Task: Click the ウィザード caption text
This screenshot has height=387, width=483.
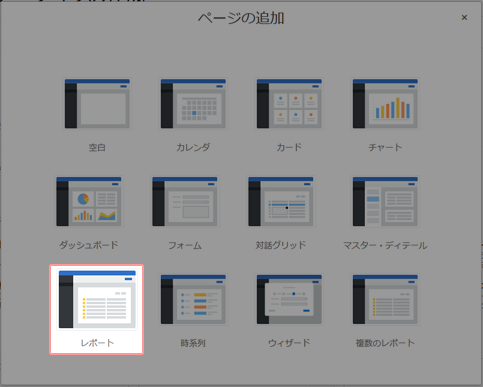Action: [x=289, y=343]
